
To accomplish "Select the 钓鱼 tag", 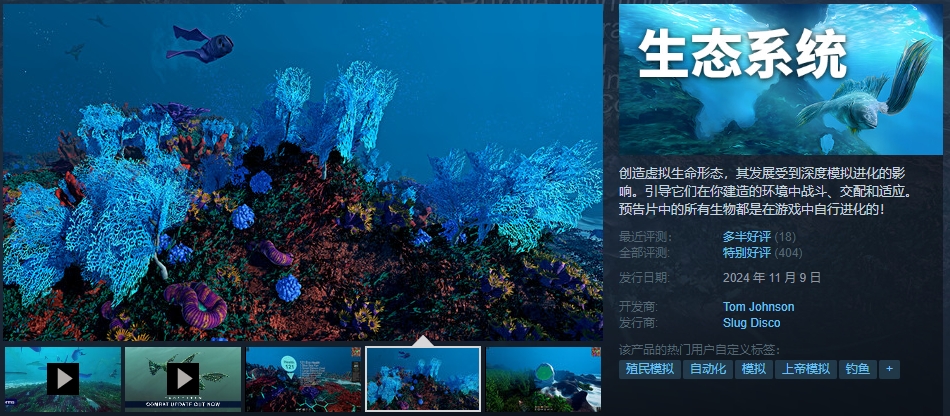I will (x=857, y=369).
